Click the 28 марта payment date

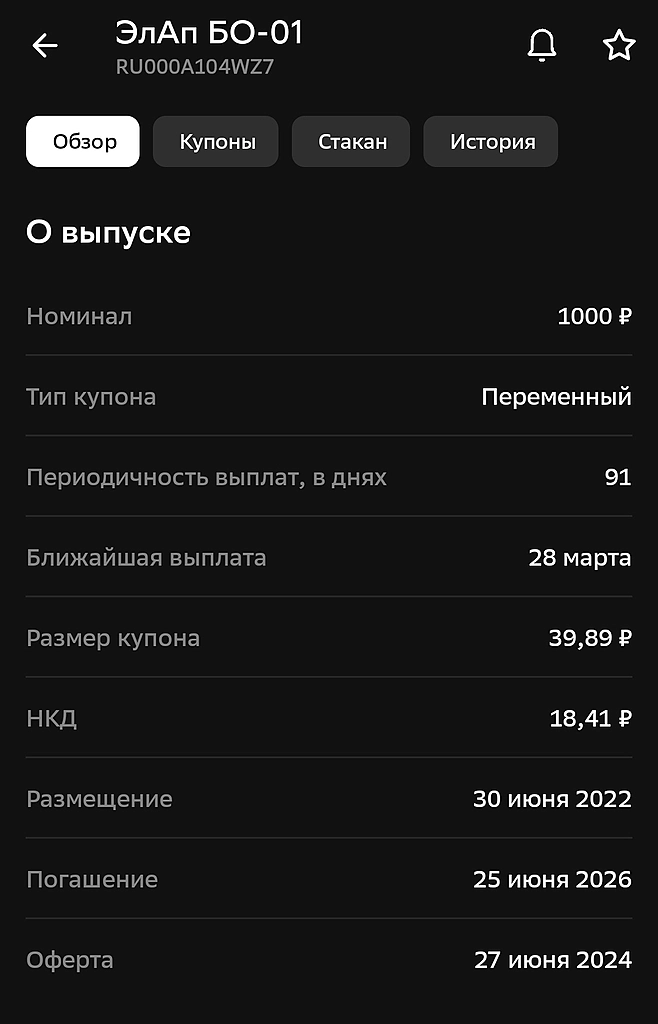[579, 558]
